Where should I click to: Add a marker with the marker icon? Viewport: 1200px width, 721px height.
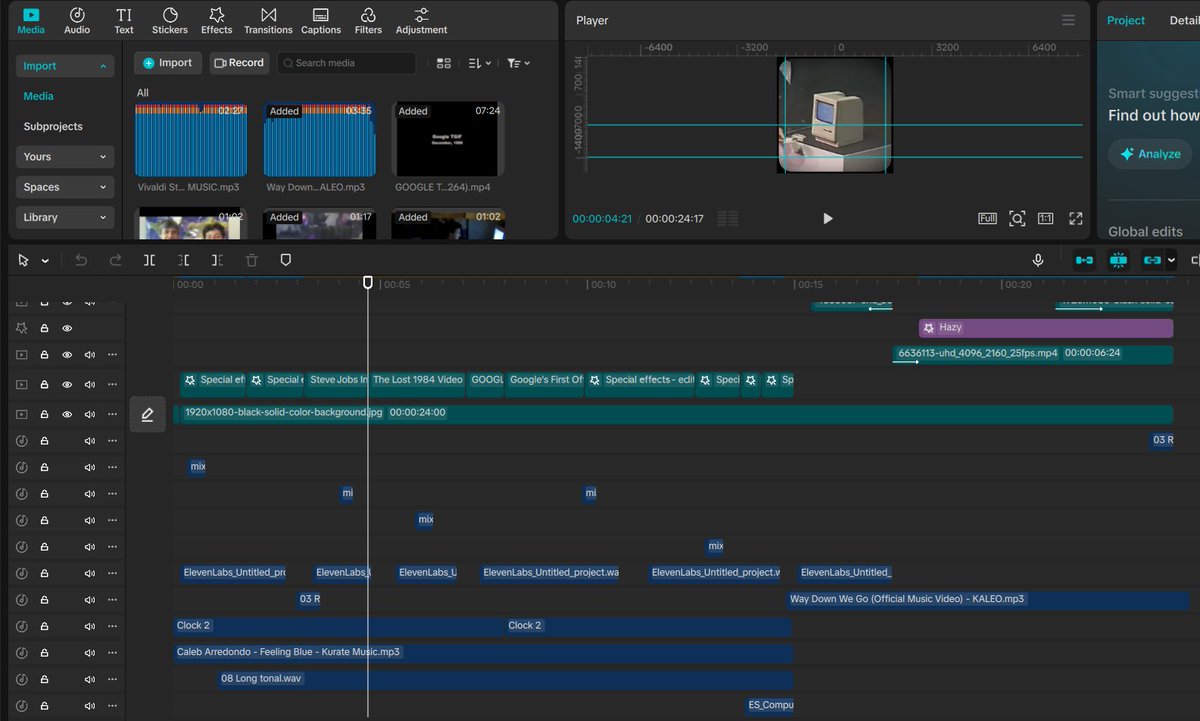coord(285,260)
